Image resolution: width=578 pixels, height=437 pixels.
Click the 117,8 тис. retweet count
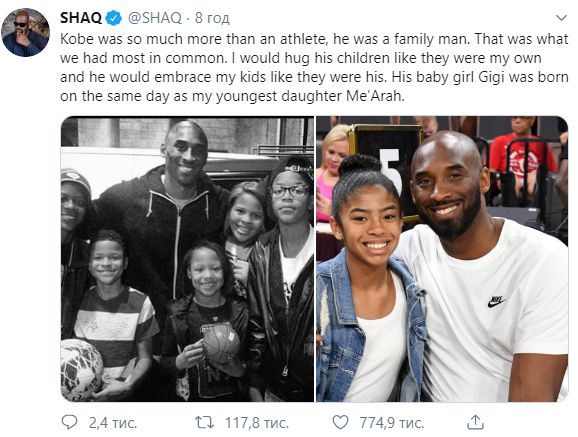tap(257, 423)
